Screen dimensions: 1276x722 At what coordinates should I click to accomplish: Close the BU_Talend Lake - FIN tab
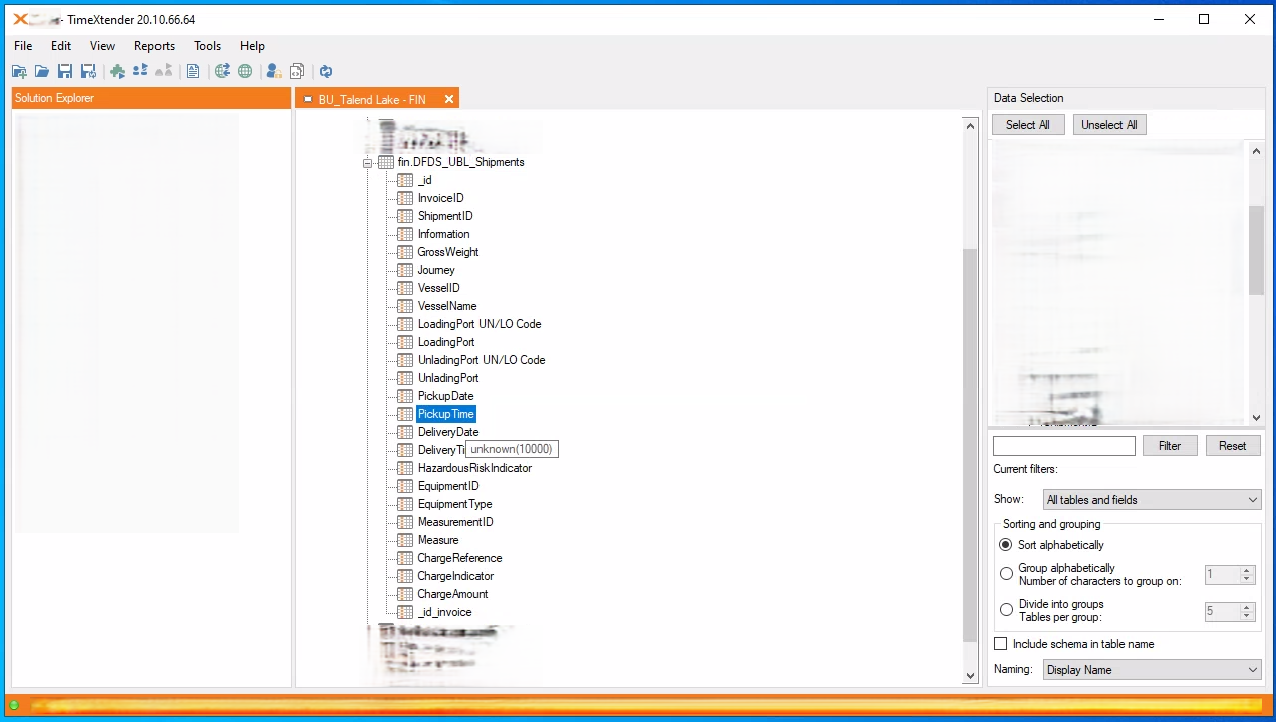[449, 99]
